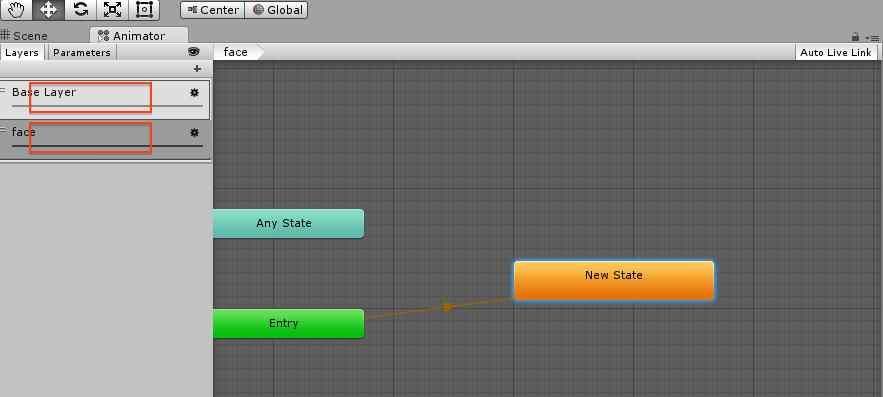Grab the Base Layer drag handle
883x397 pixels.
pos(3,91)
